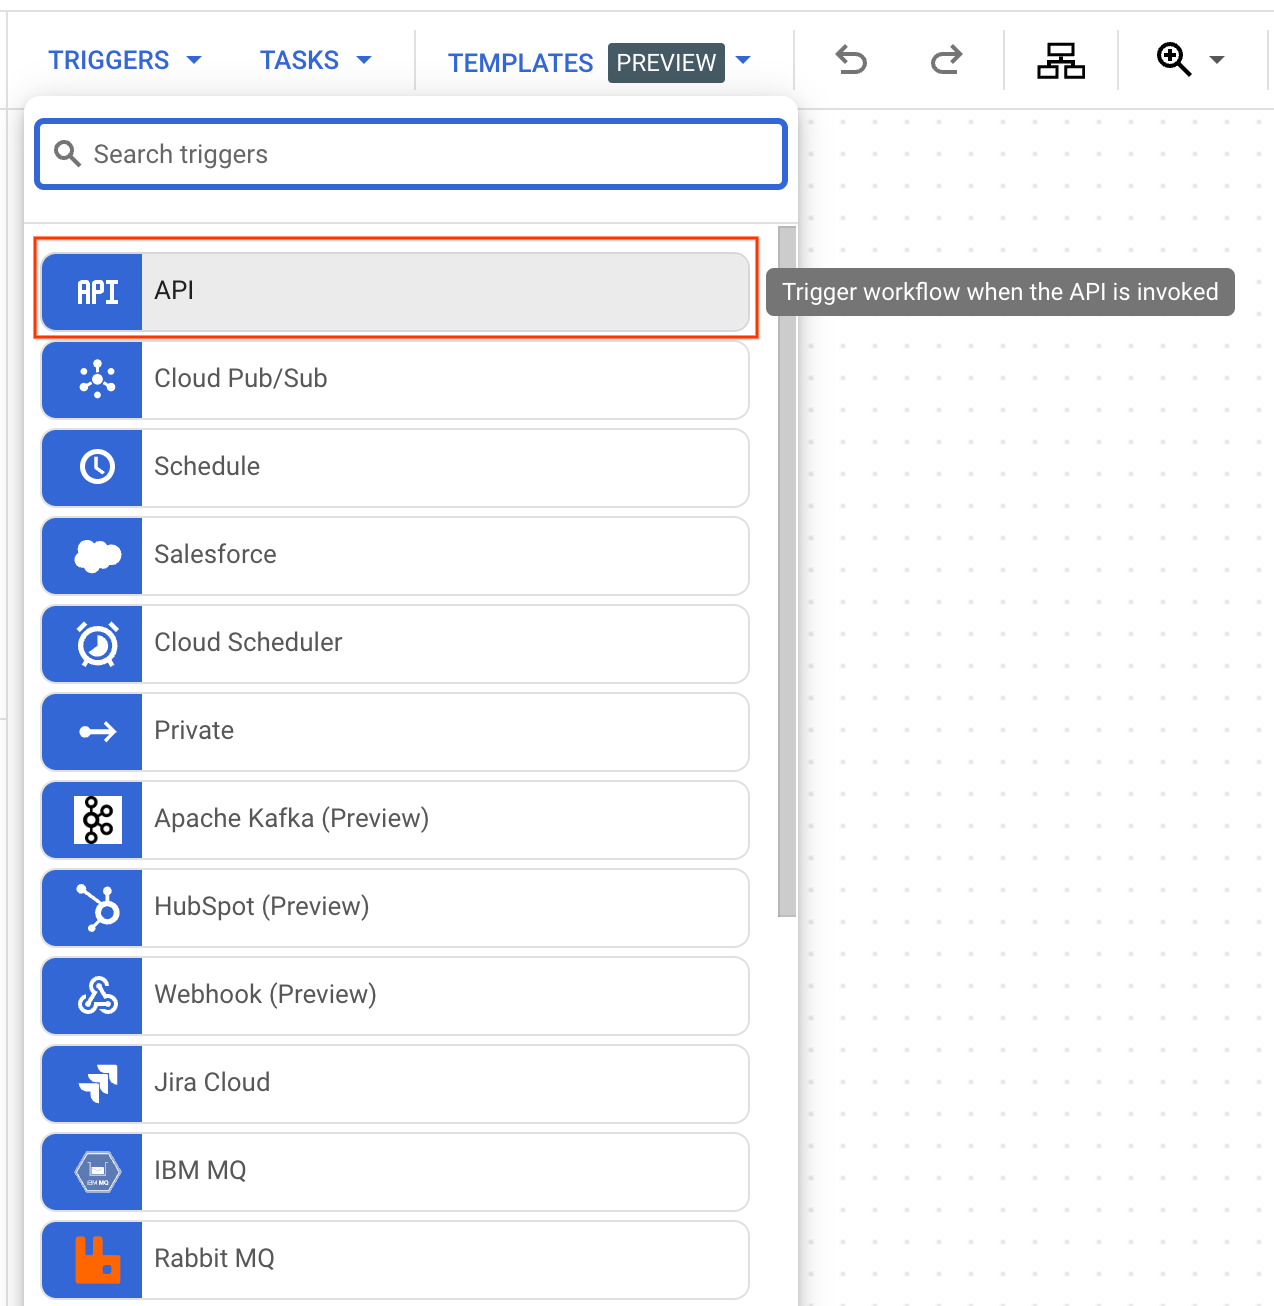This screenshot has height=1306, width=1274.
Task: Choose the Rabbit MQ trigger text
Action: [214, 1258]
